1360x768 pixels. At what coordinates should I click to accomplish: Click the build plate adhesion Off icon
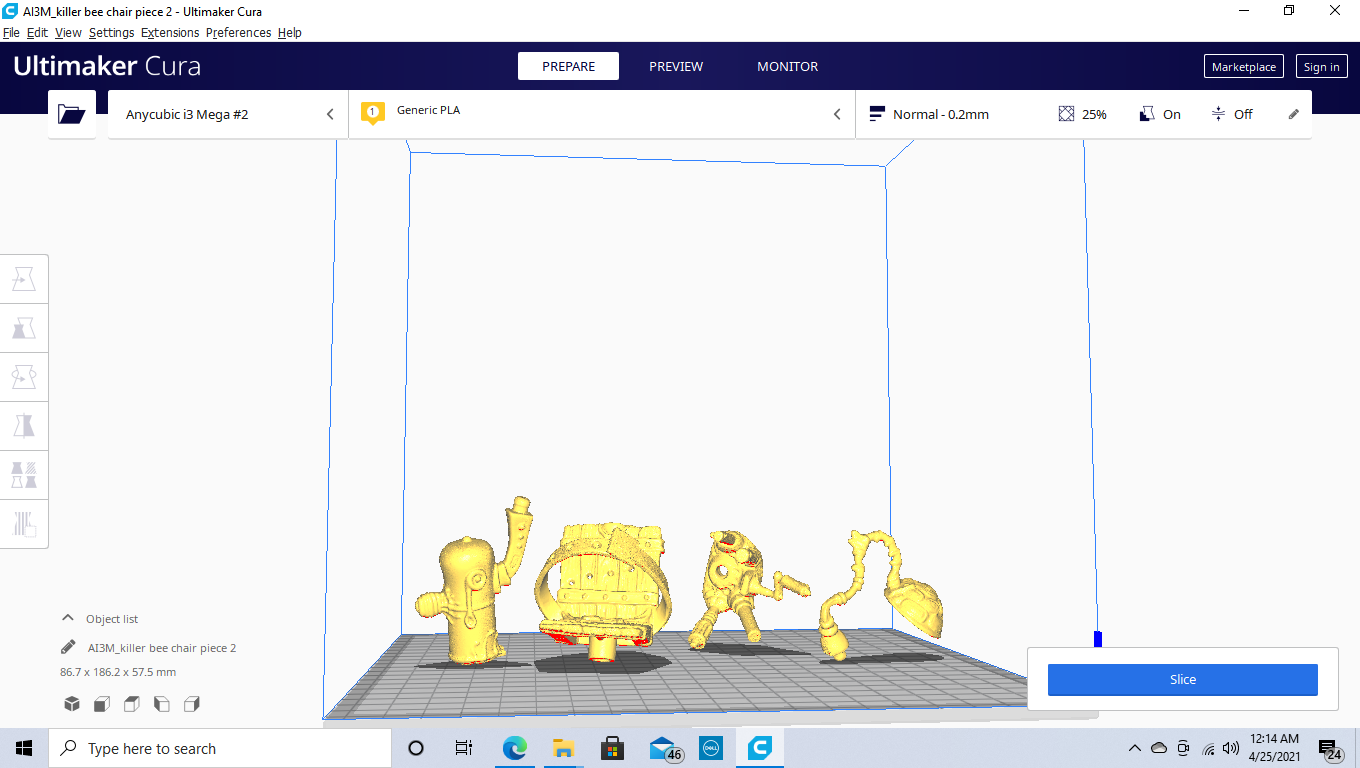pyautogui.click(x=1218, y=114)
